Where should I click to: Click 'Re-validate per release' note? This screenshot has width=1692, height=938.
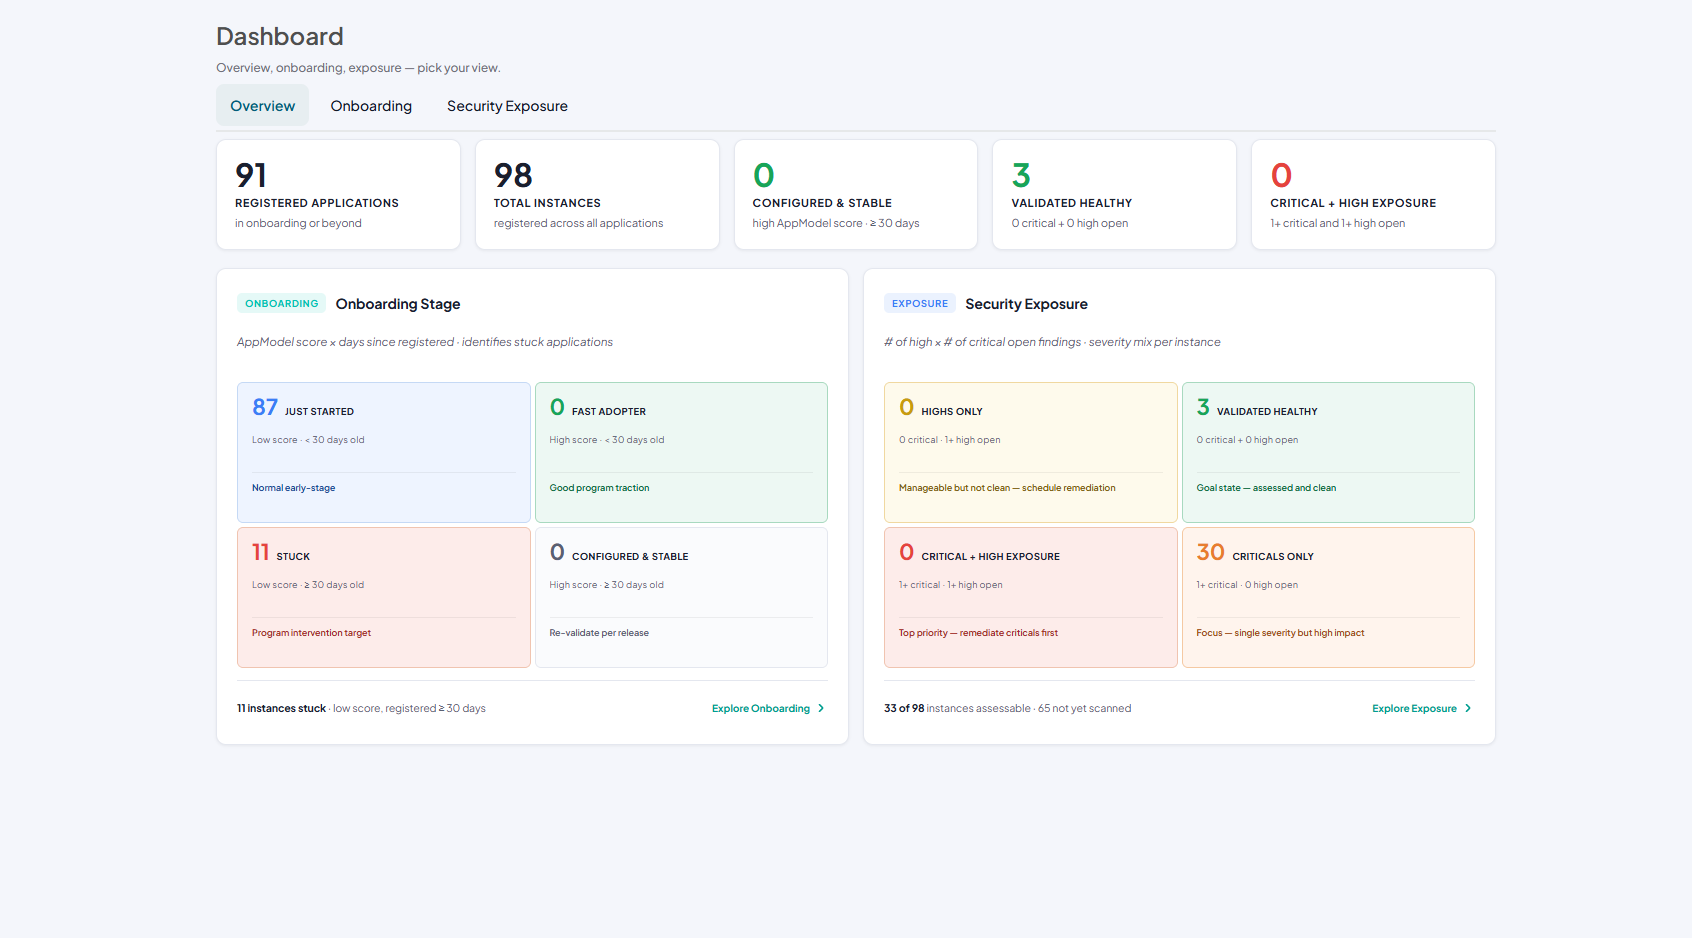[599, 633]
